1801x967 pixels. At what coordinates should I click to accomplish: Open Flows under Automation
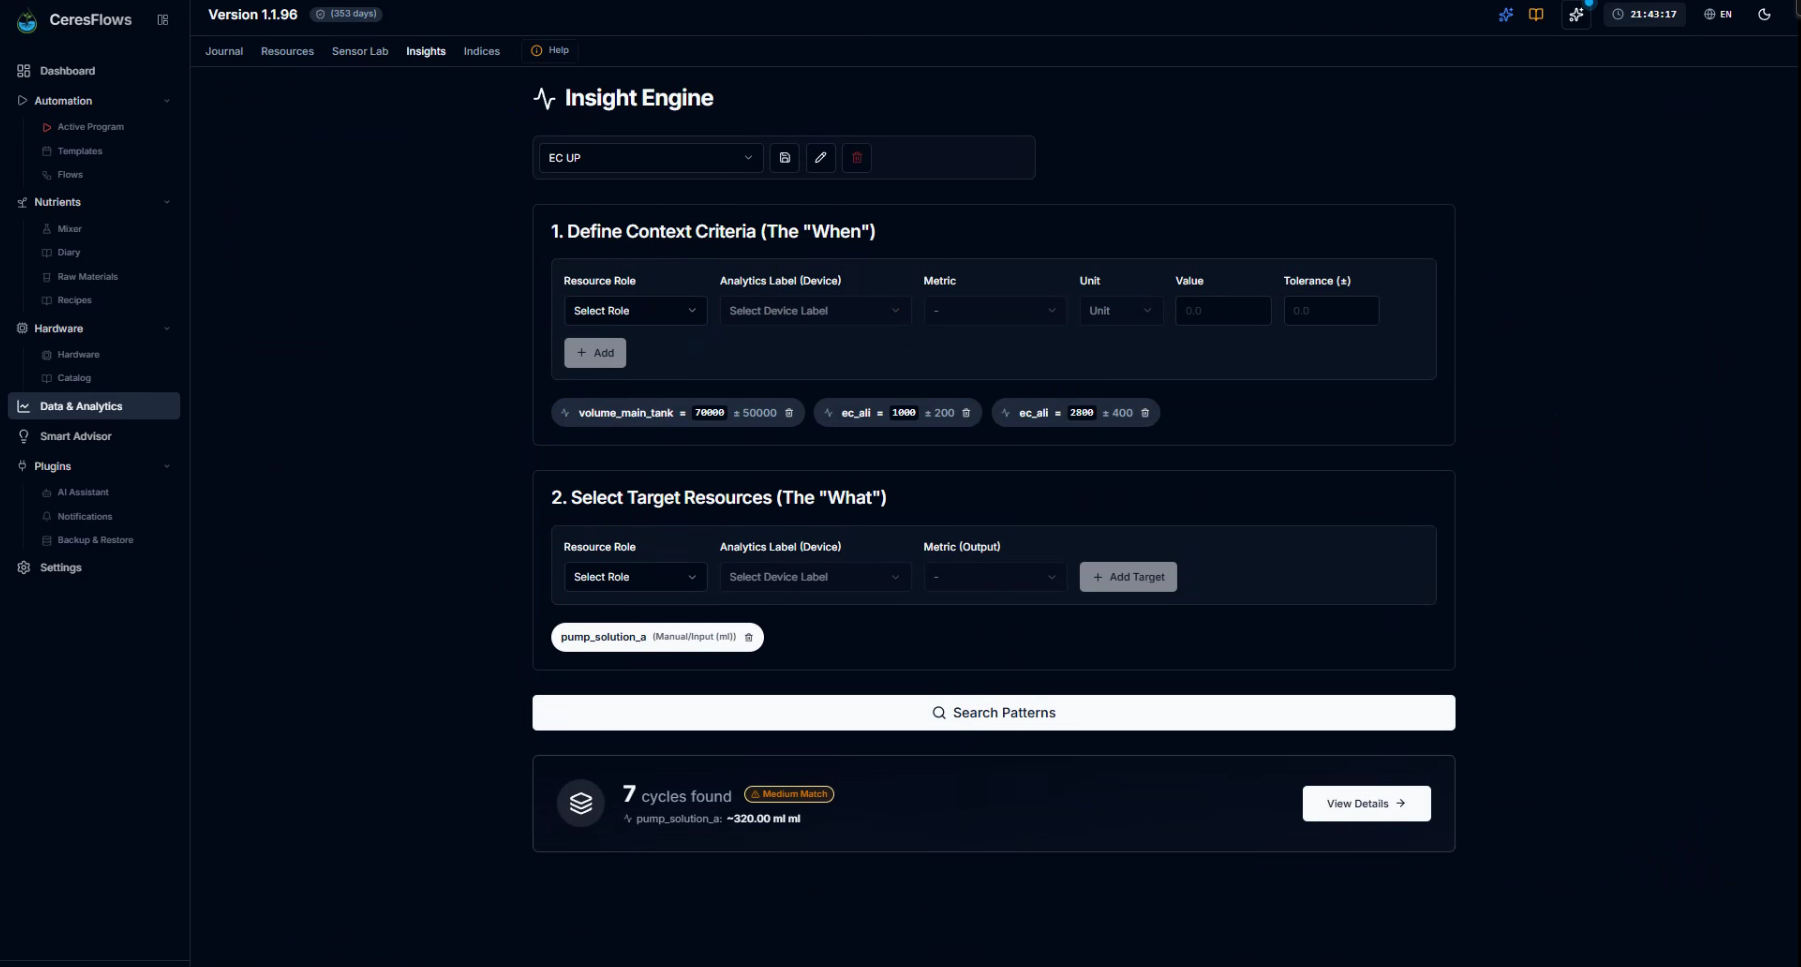point(70,175)
